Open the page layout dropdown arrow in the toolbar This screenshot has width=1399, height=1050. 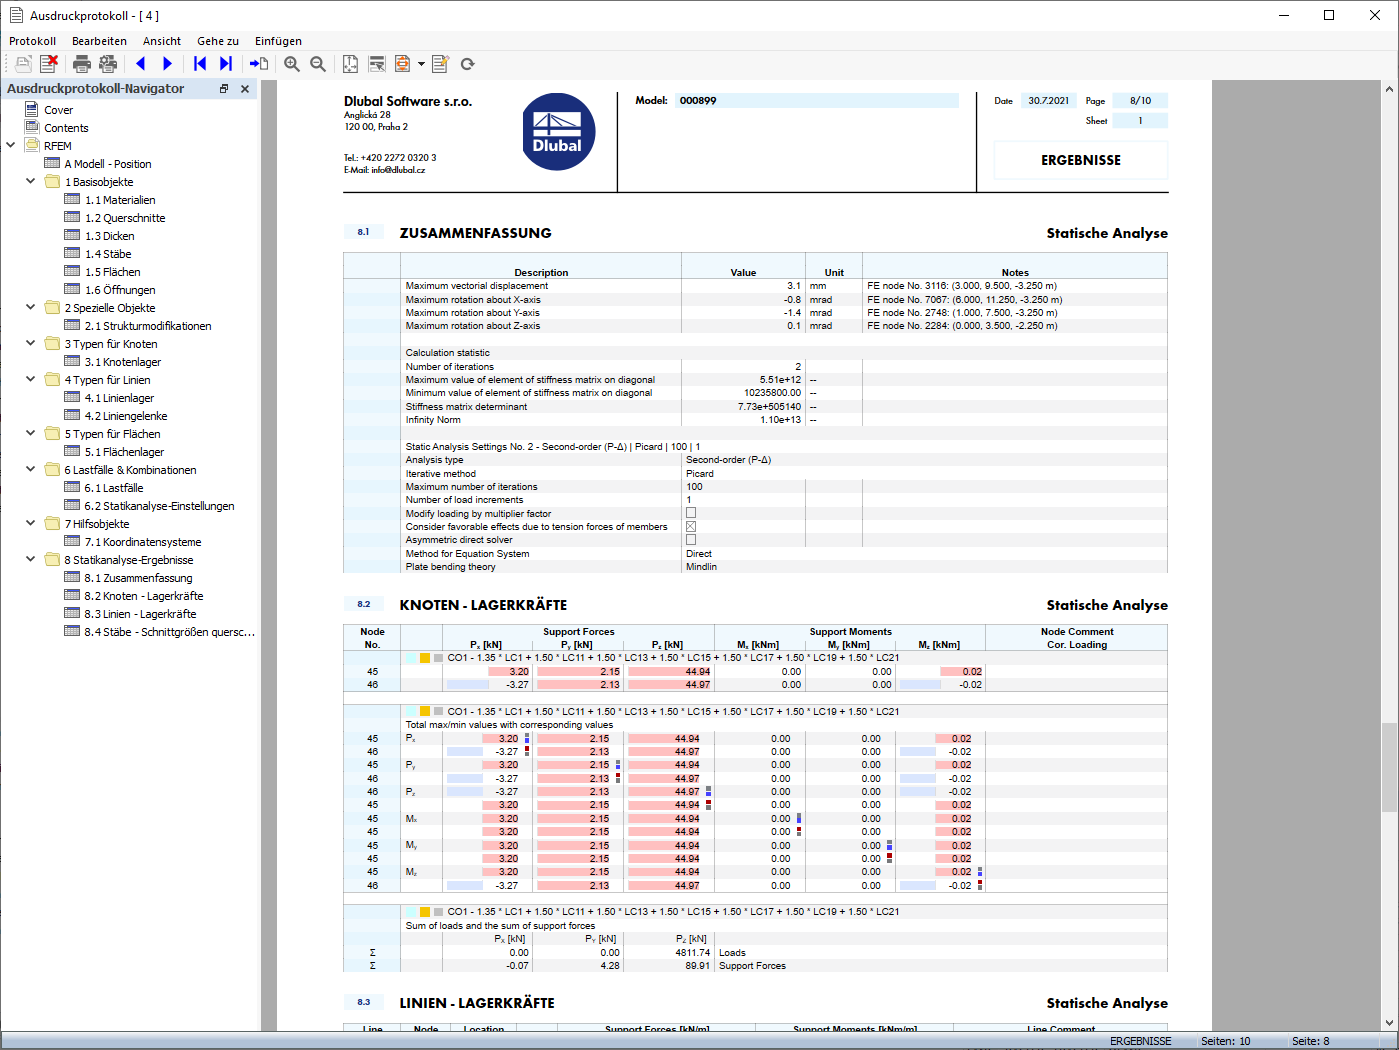[x=421, y=64]
